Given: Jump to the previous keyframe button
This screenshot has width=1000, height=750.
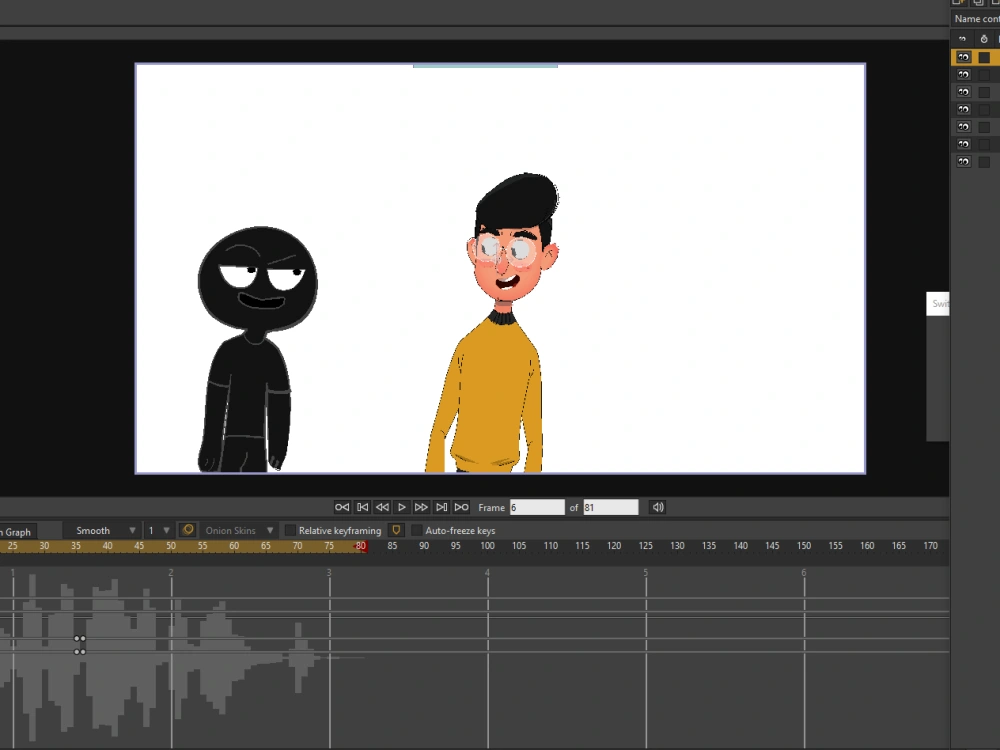Looking at the screenshot, I should (362, 507).
